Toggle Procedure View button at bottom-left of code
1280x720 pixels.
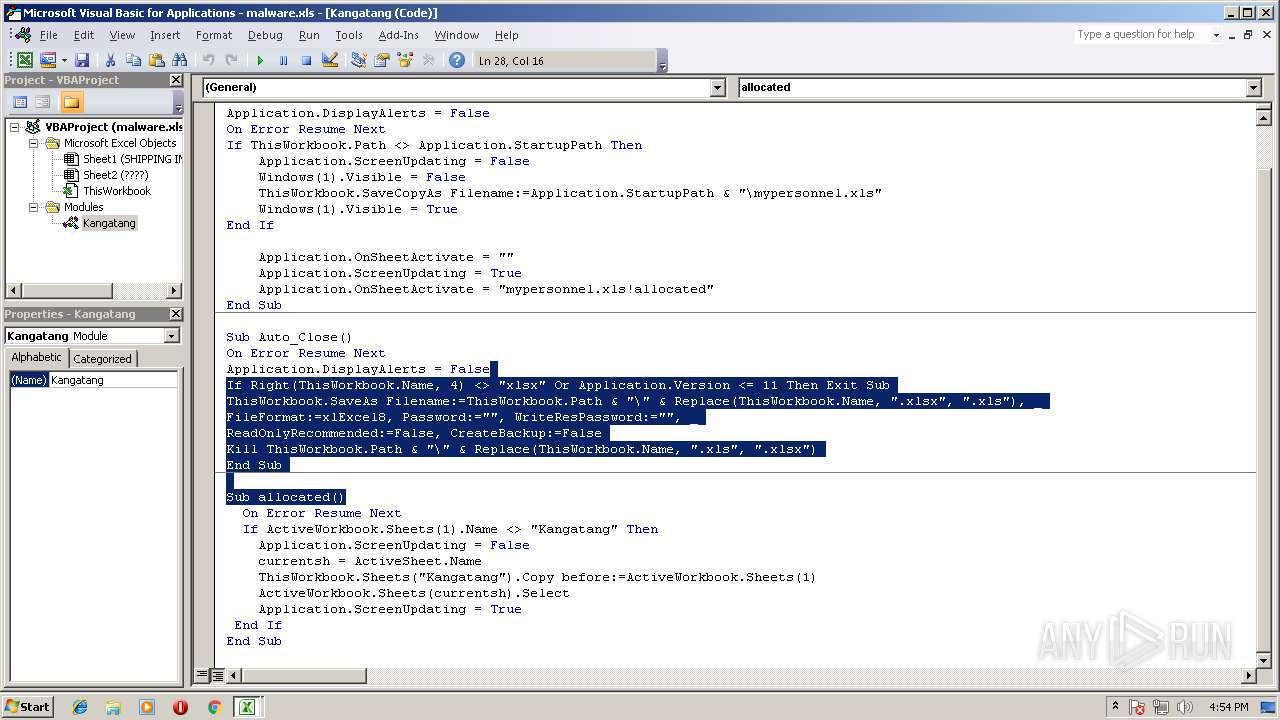(202, 676)
